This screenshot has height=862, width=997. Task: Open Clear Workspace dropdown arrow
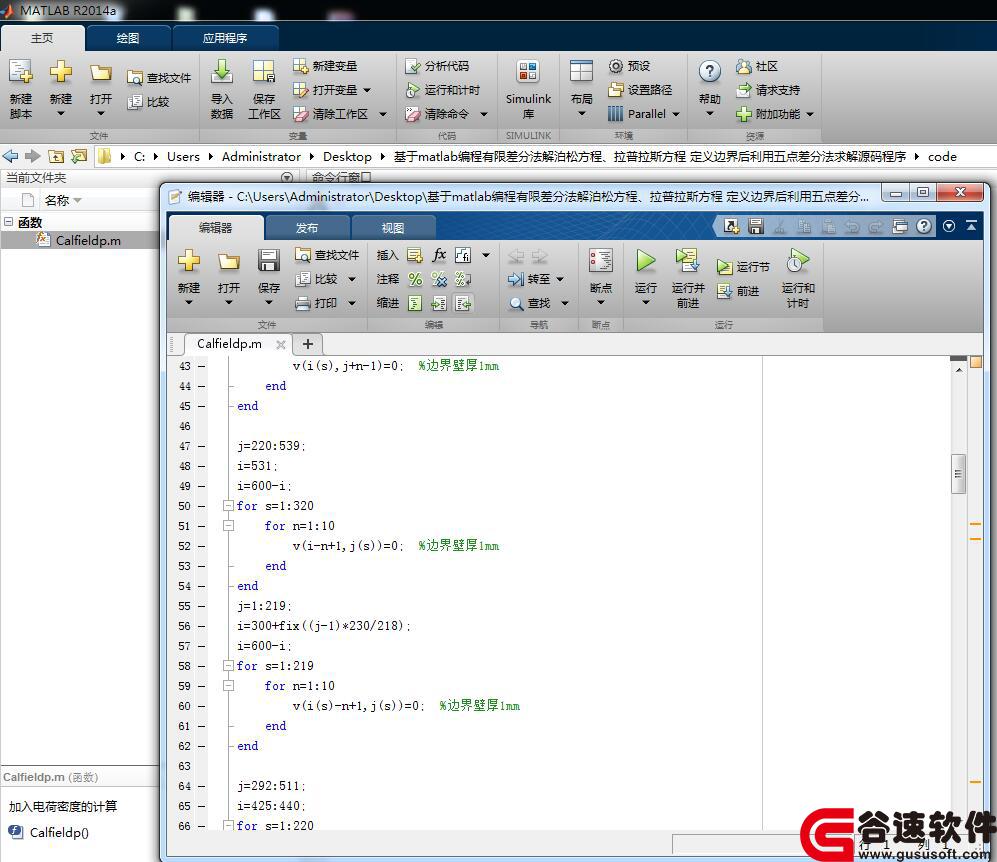tap(383, 114)
